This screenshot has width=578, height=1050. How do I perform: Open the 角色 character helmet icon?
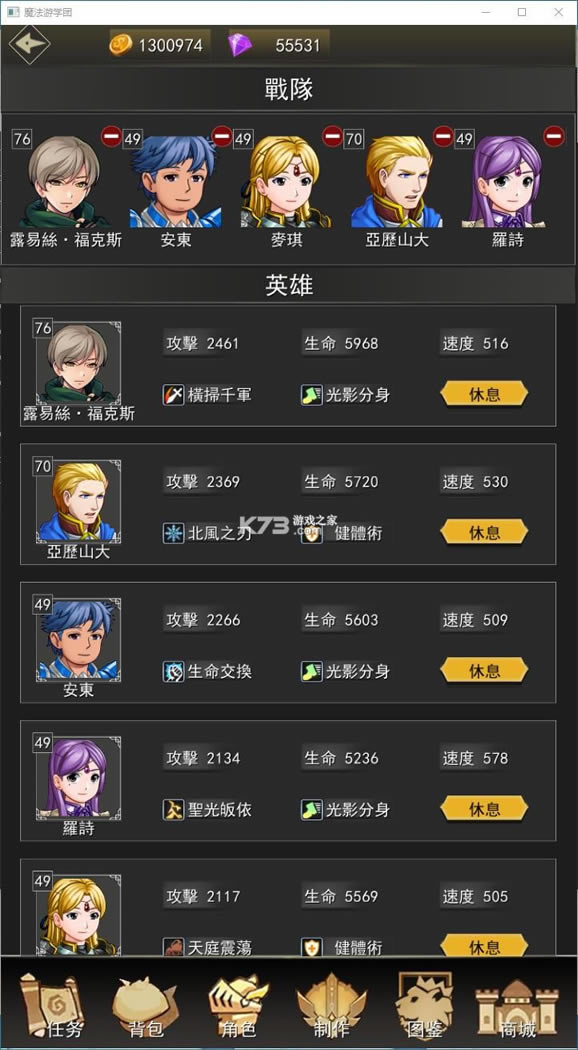238,1005
